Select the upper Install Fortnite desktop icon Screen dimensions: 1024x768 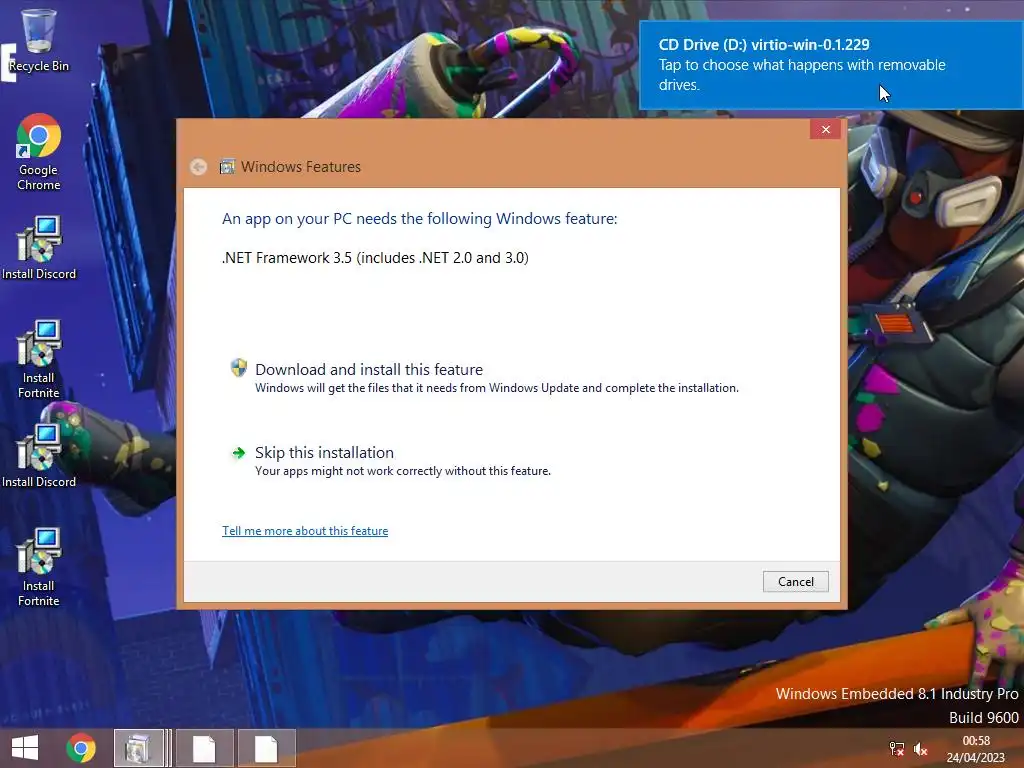(39, 359)
